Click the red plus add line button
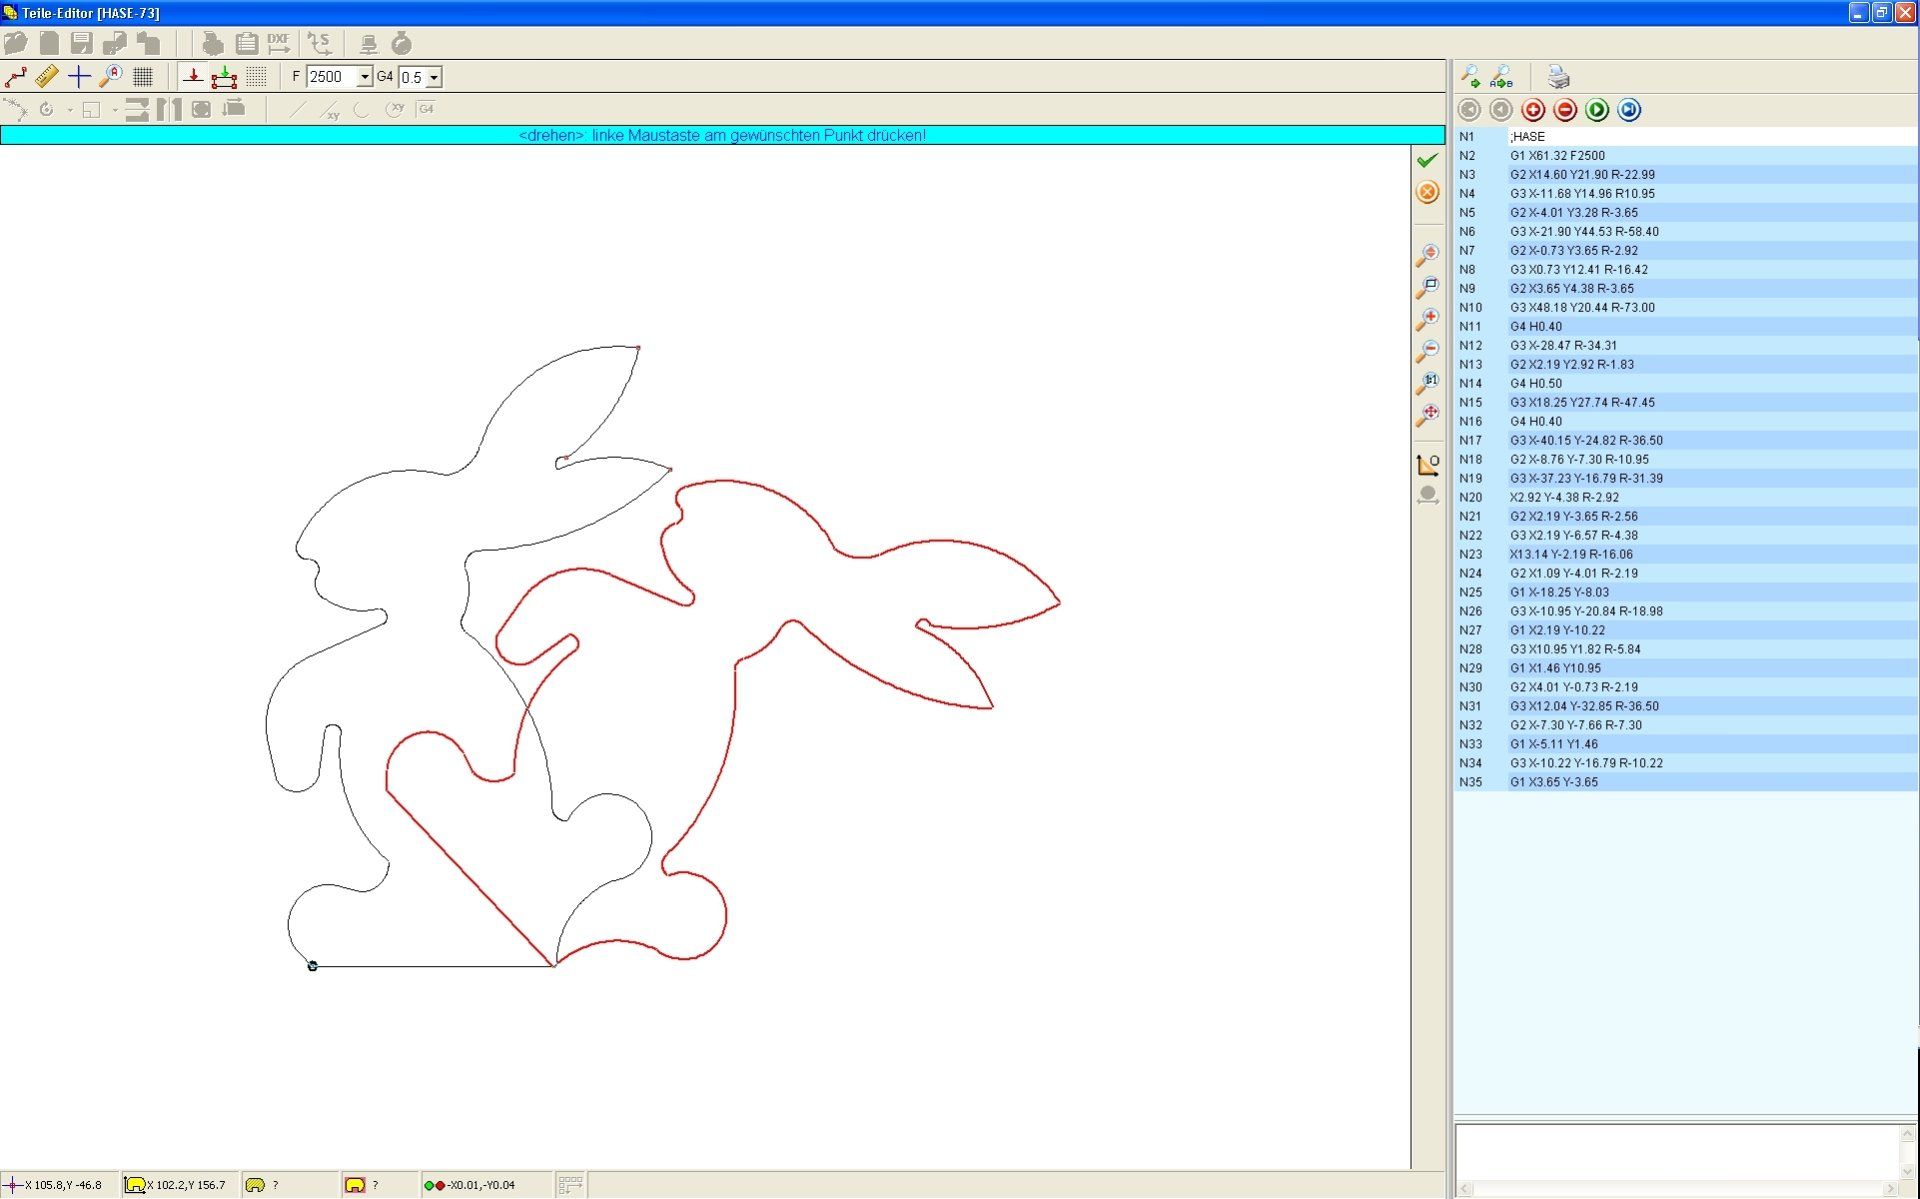Screen dimensions: 1920x1199 (1533, 110)
